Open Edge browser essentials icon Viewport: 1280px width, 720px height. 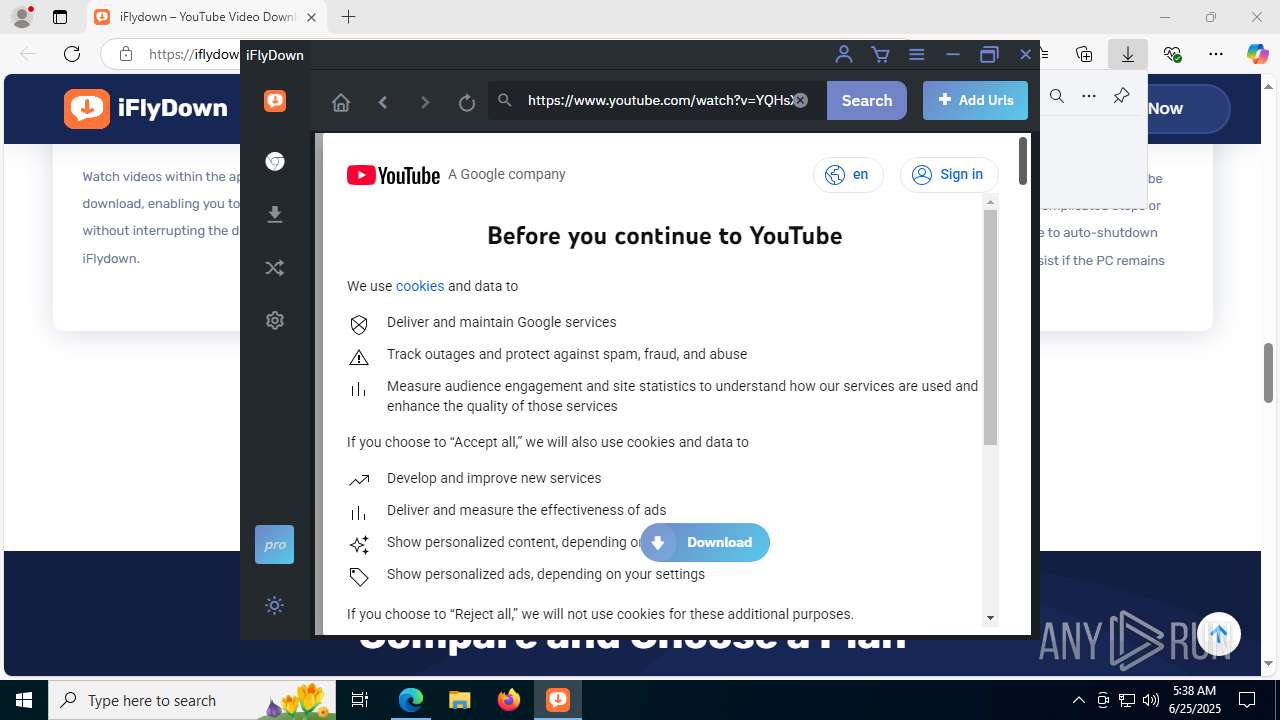click(x=1172, y=54)
